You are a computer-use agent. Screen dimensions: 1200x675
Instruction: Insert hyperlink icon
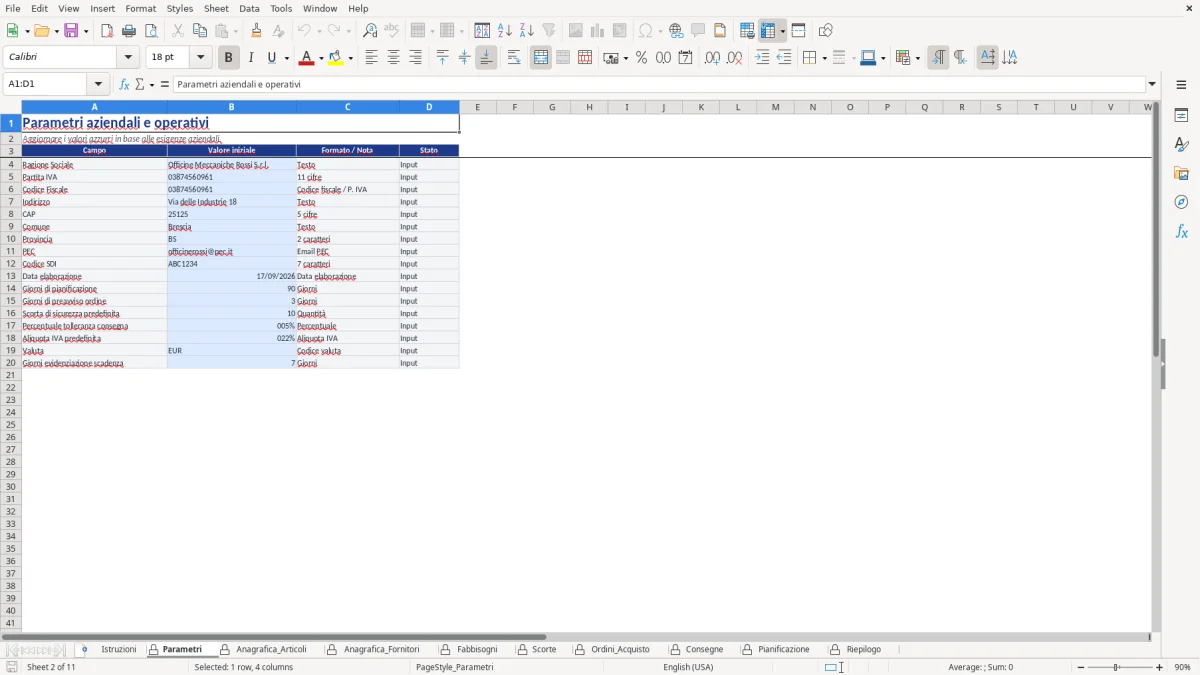pos(676,31)
